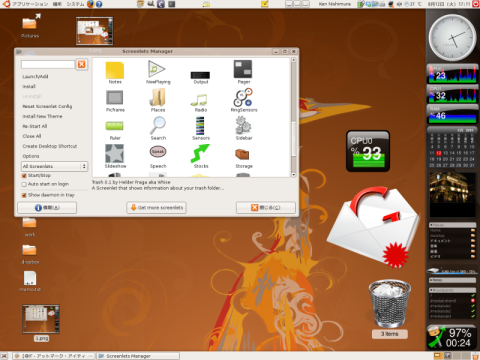Open the 1.png thumbnail on desktop
Viewport: 480px width, 360px height.
click(41, 319)
